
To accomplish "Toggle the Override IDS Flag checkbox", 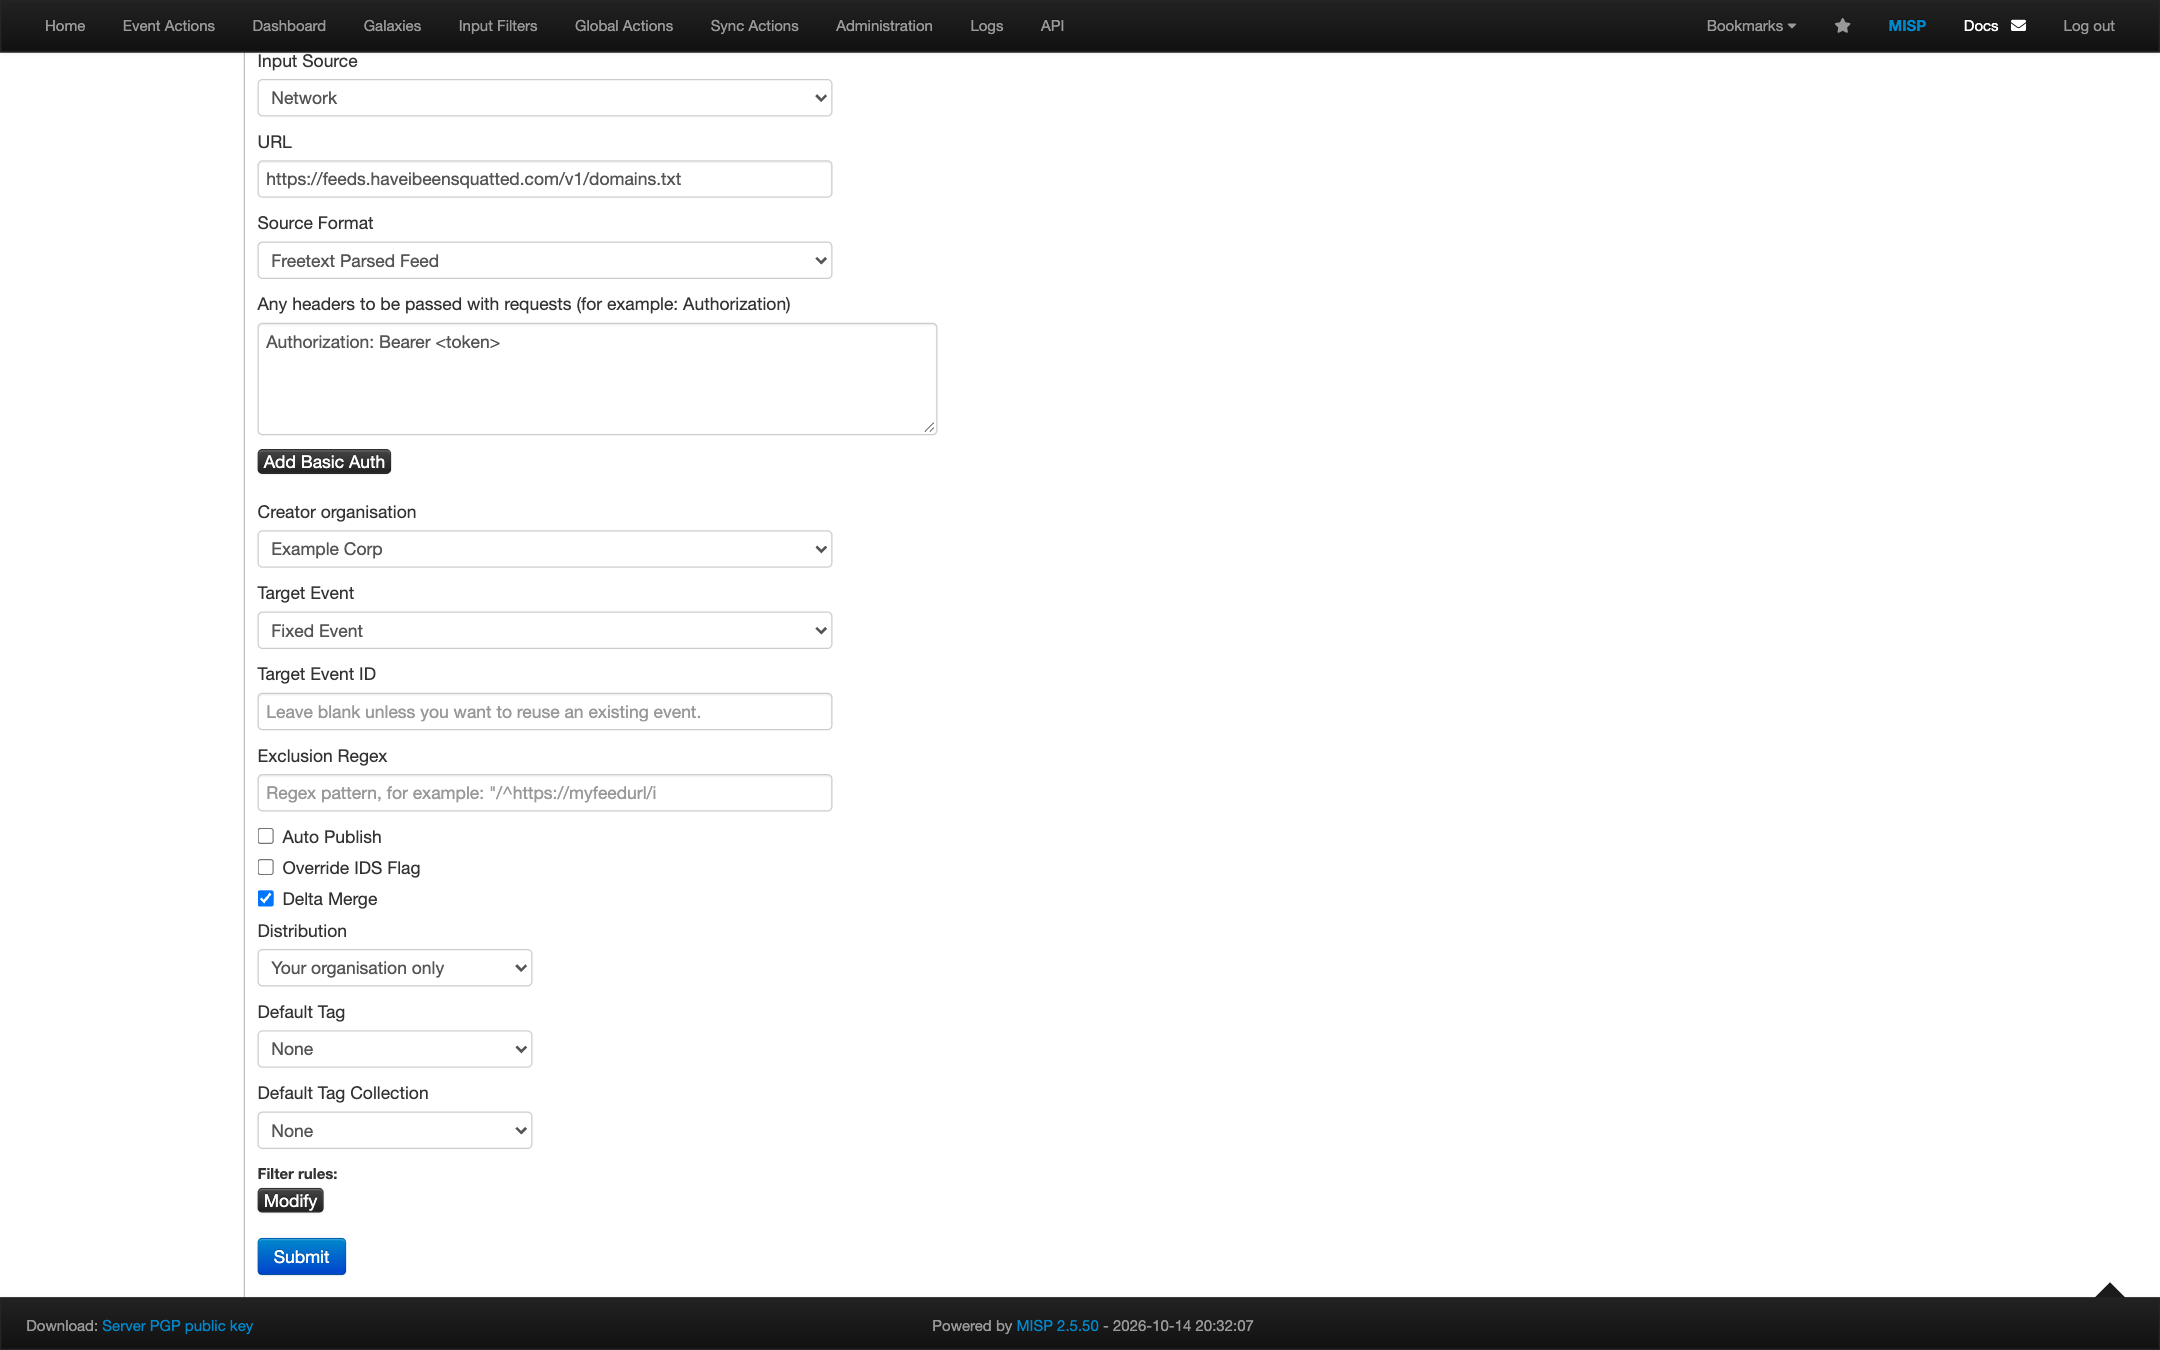I will coord(266,867).
